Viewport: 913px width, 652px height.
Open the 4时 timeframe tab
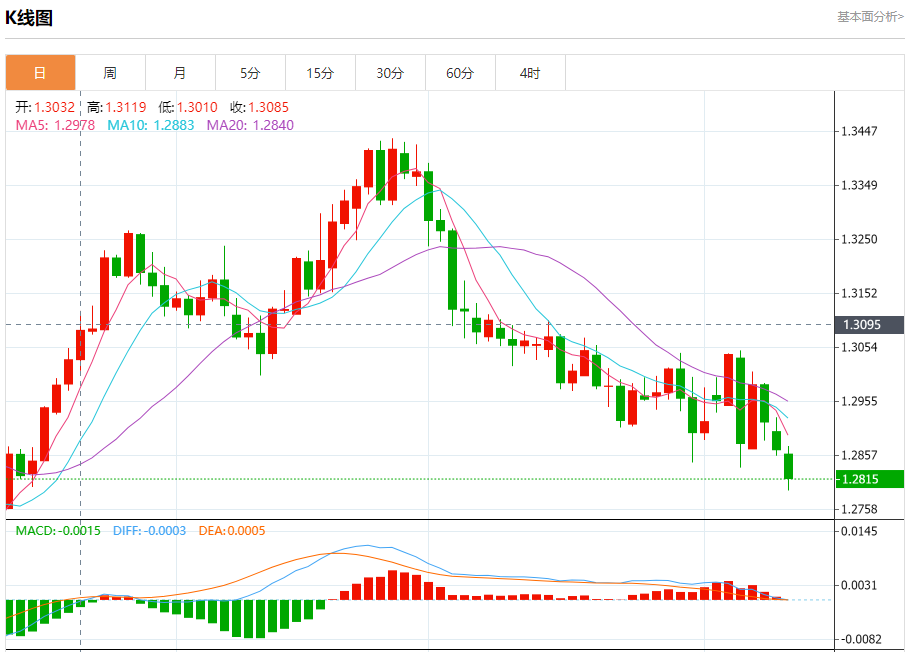pos(530,73)
